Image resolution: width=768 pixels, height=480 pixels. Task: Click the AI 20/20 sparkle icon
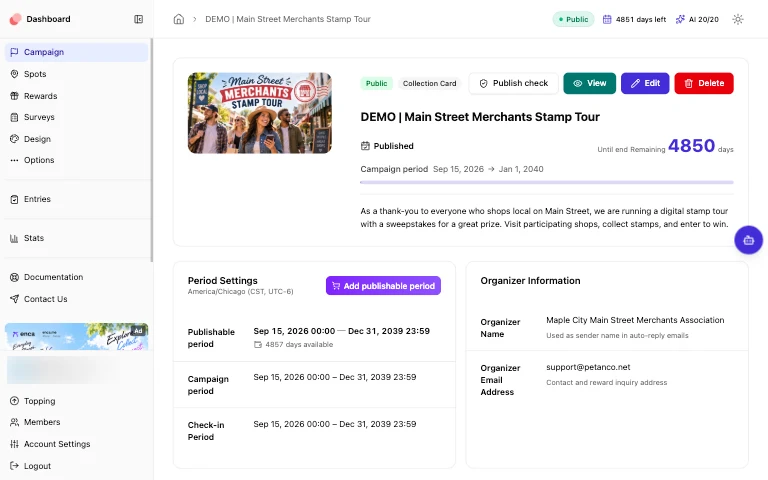tap(680, 19)
